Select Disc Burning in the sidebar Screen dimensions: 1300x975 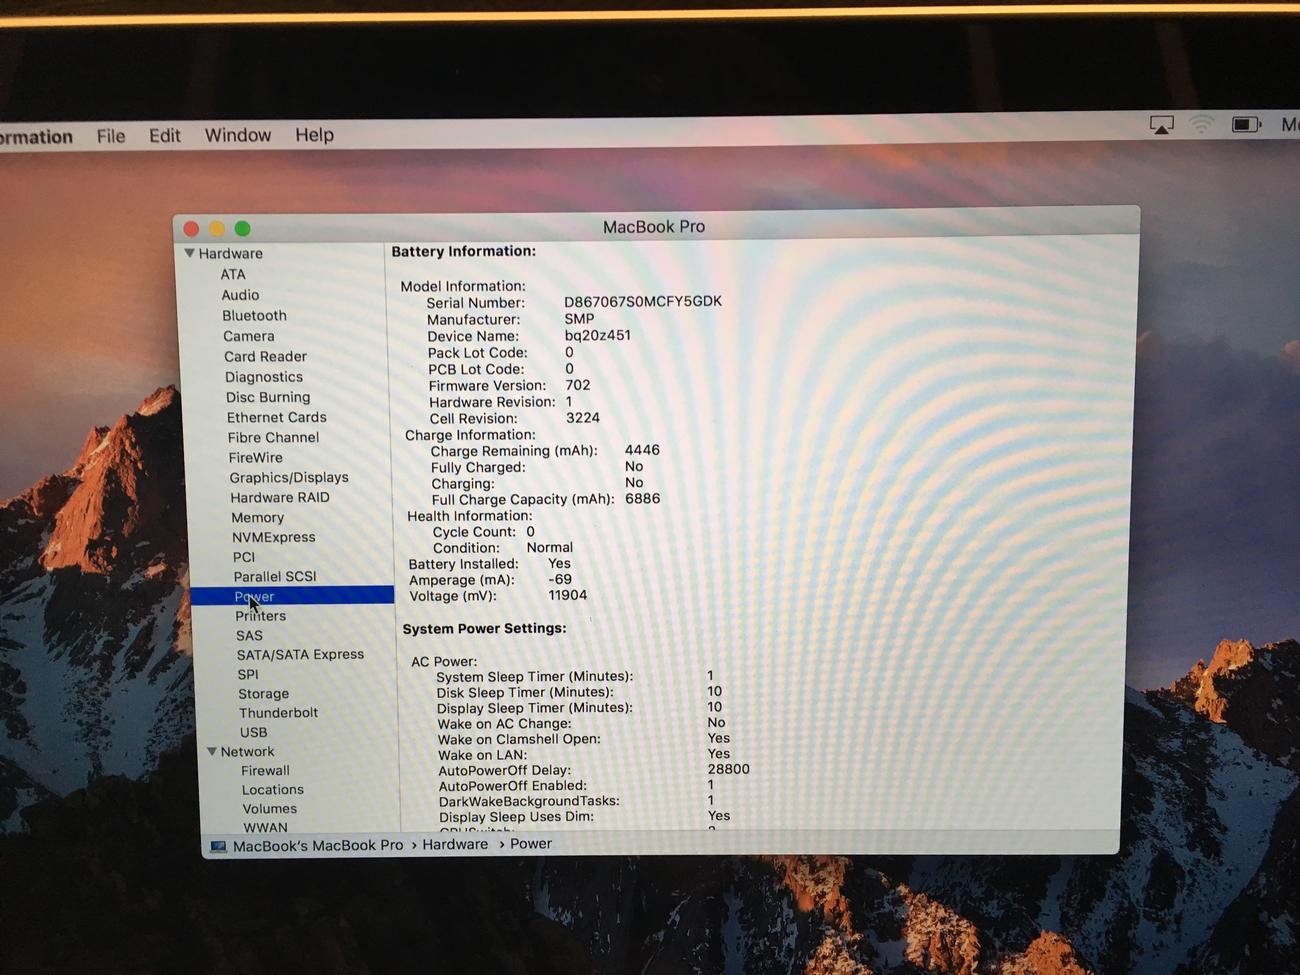pos(268,397)
